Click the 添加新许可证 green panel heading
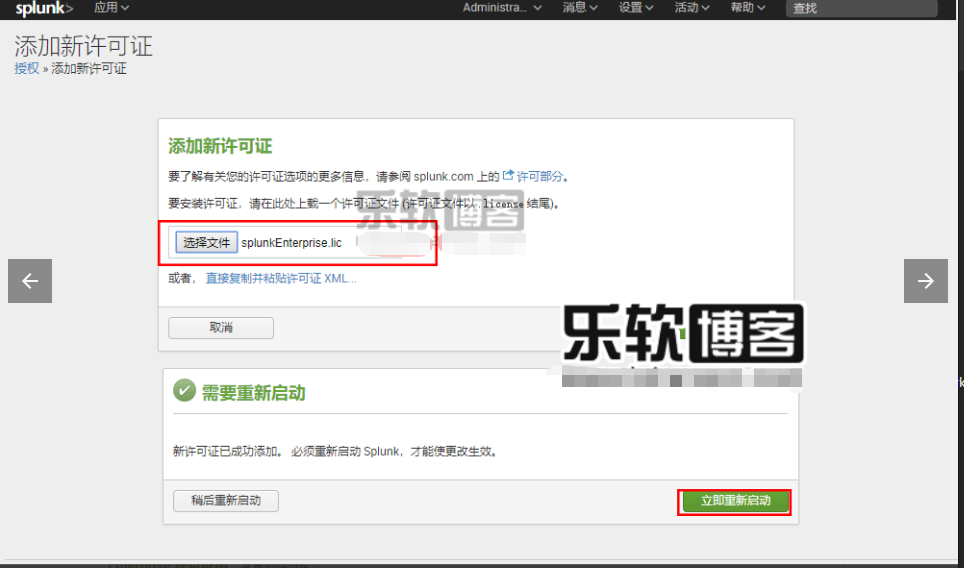The width and height of the screenshot is (964, 568). [220, 147]
